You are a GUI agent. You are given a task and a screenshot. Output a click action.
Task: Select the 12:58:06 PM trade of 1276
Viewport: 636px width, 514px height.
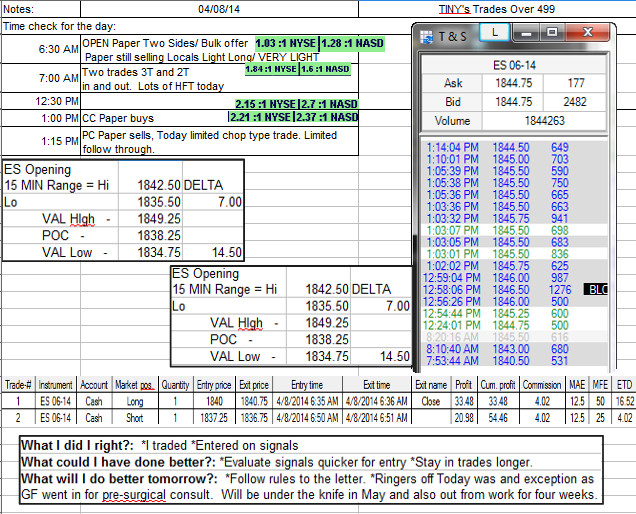(x=514, y=290)
